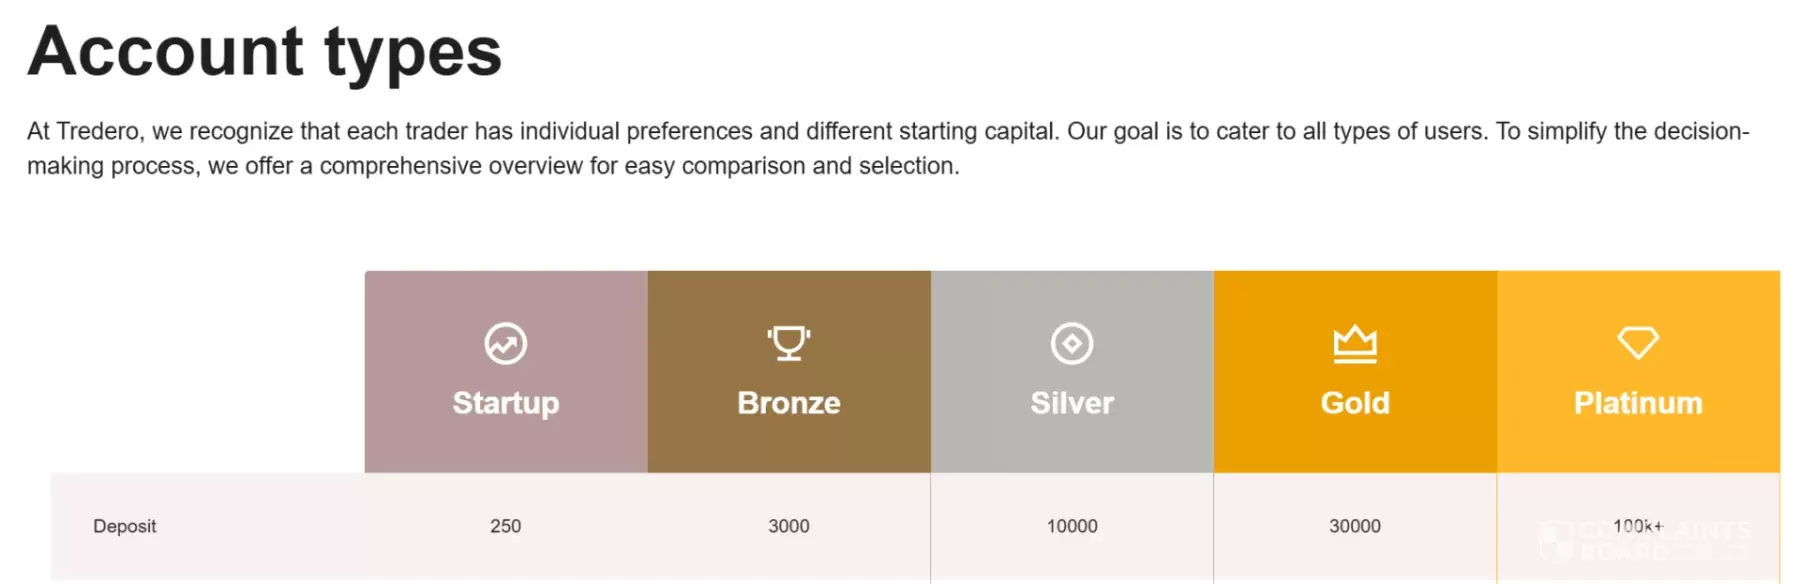The width and height of the screenshot is (1800, 584).
Task: Select the Bronze account label
Action: 789,403
